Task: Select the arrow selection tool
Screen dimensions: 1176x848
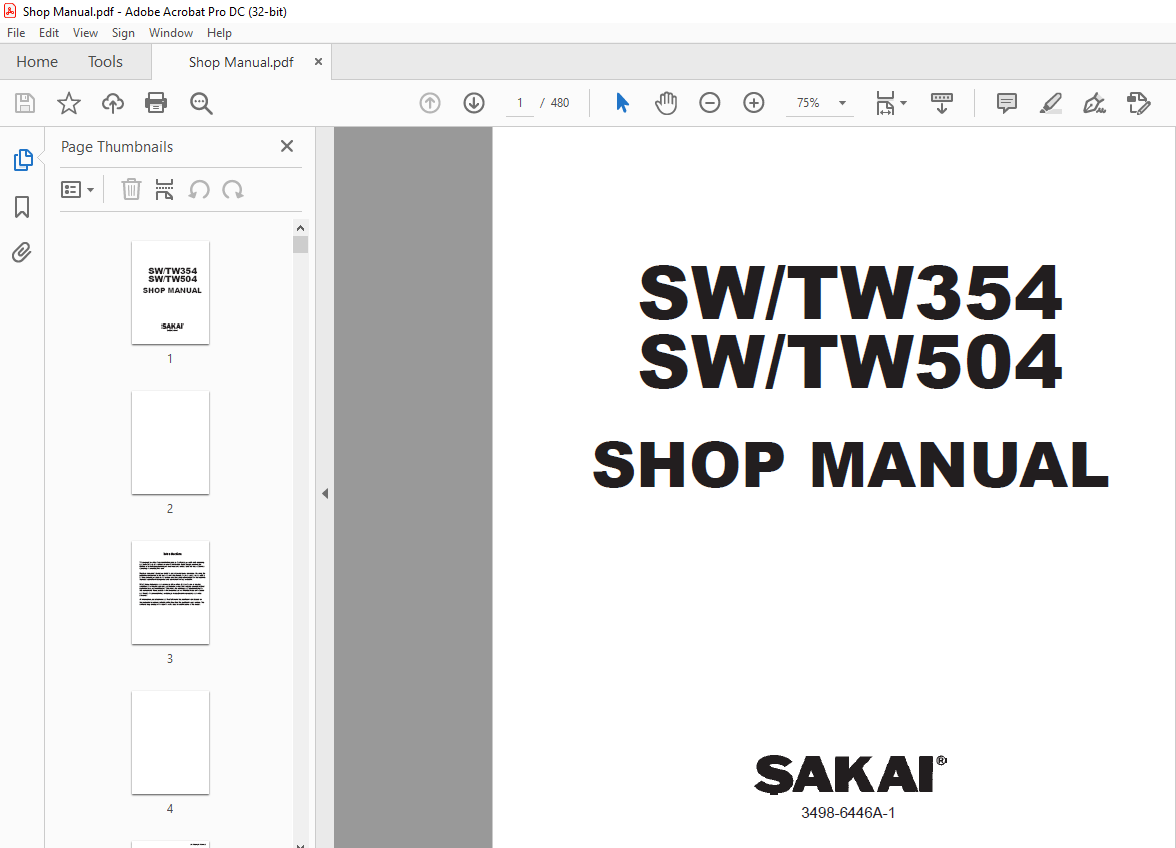Action: click(x=622, y=103)
